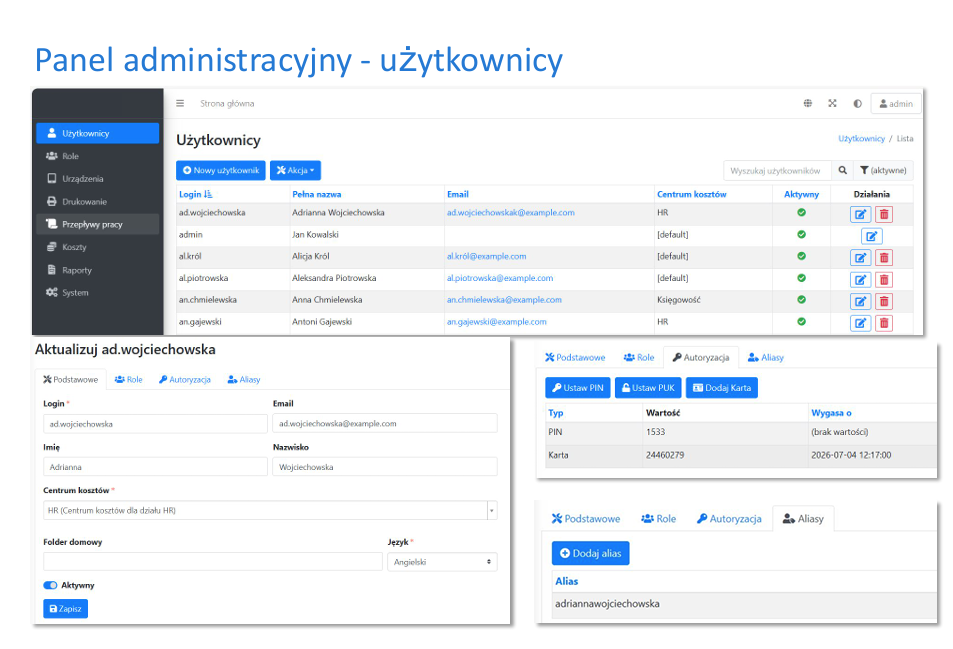Toggle fullscreen with the expand arrows icon
This screenshot has height=649, width=953.
(832, 103)
